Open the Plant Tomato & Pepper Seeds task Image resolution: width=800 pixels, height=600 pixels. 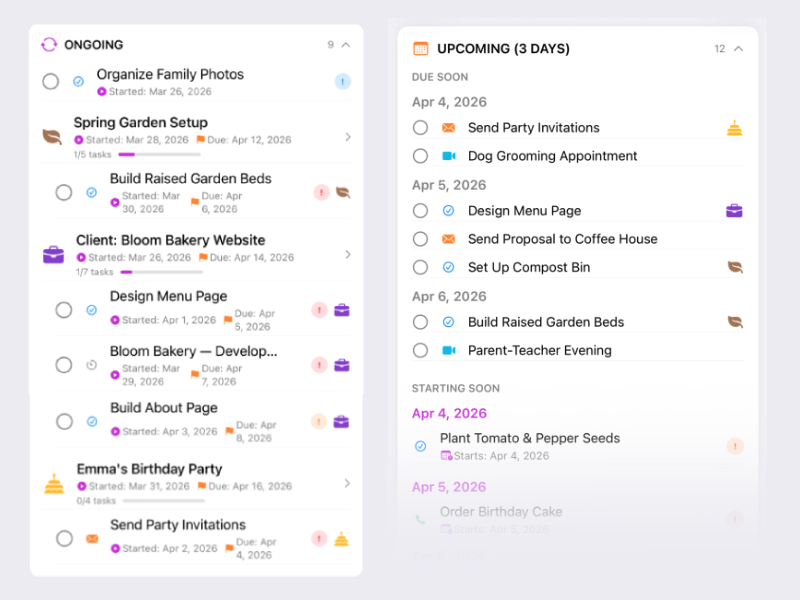click(x=530, y=438)
